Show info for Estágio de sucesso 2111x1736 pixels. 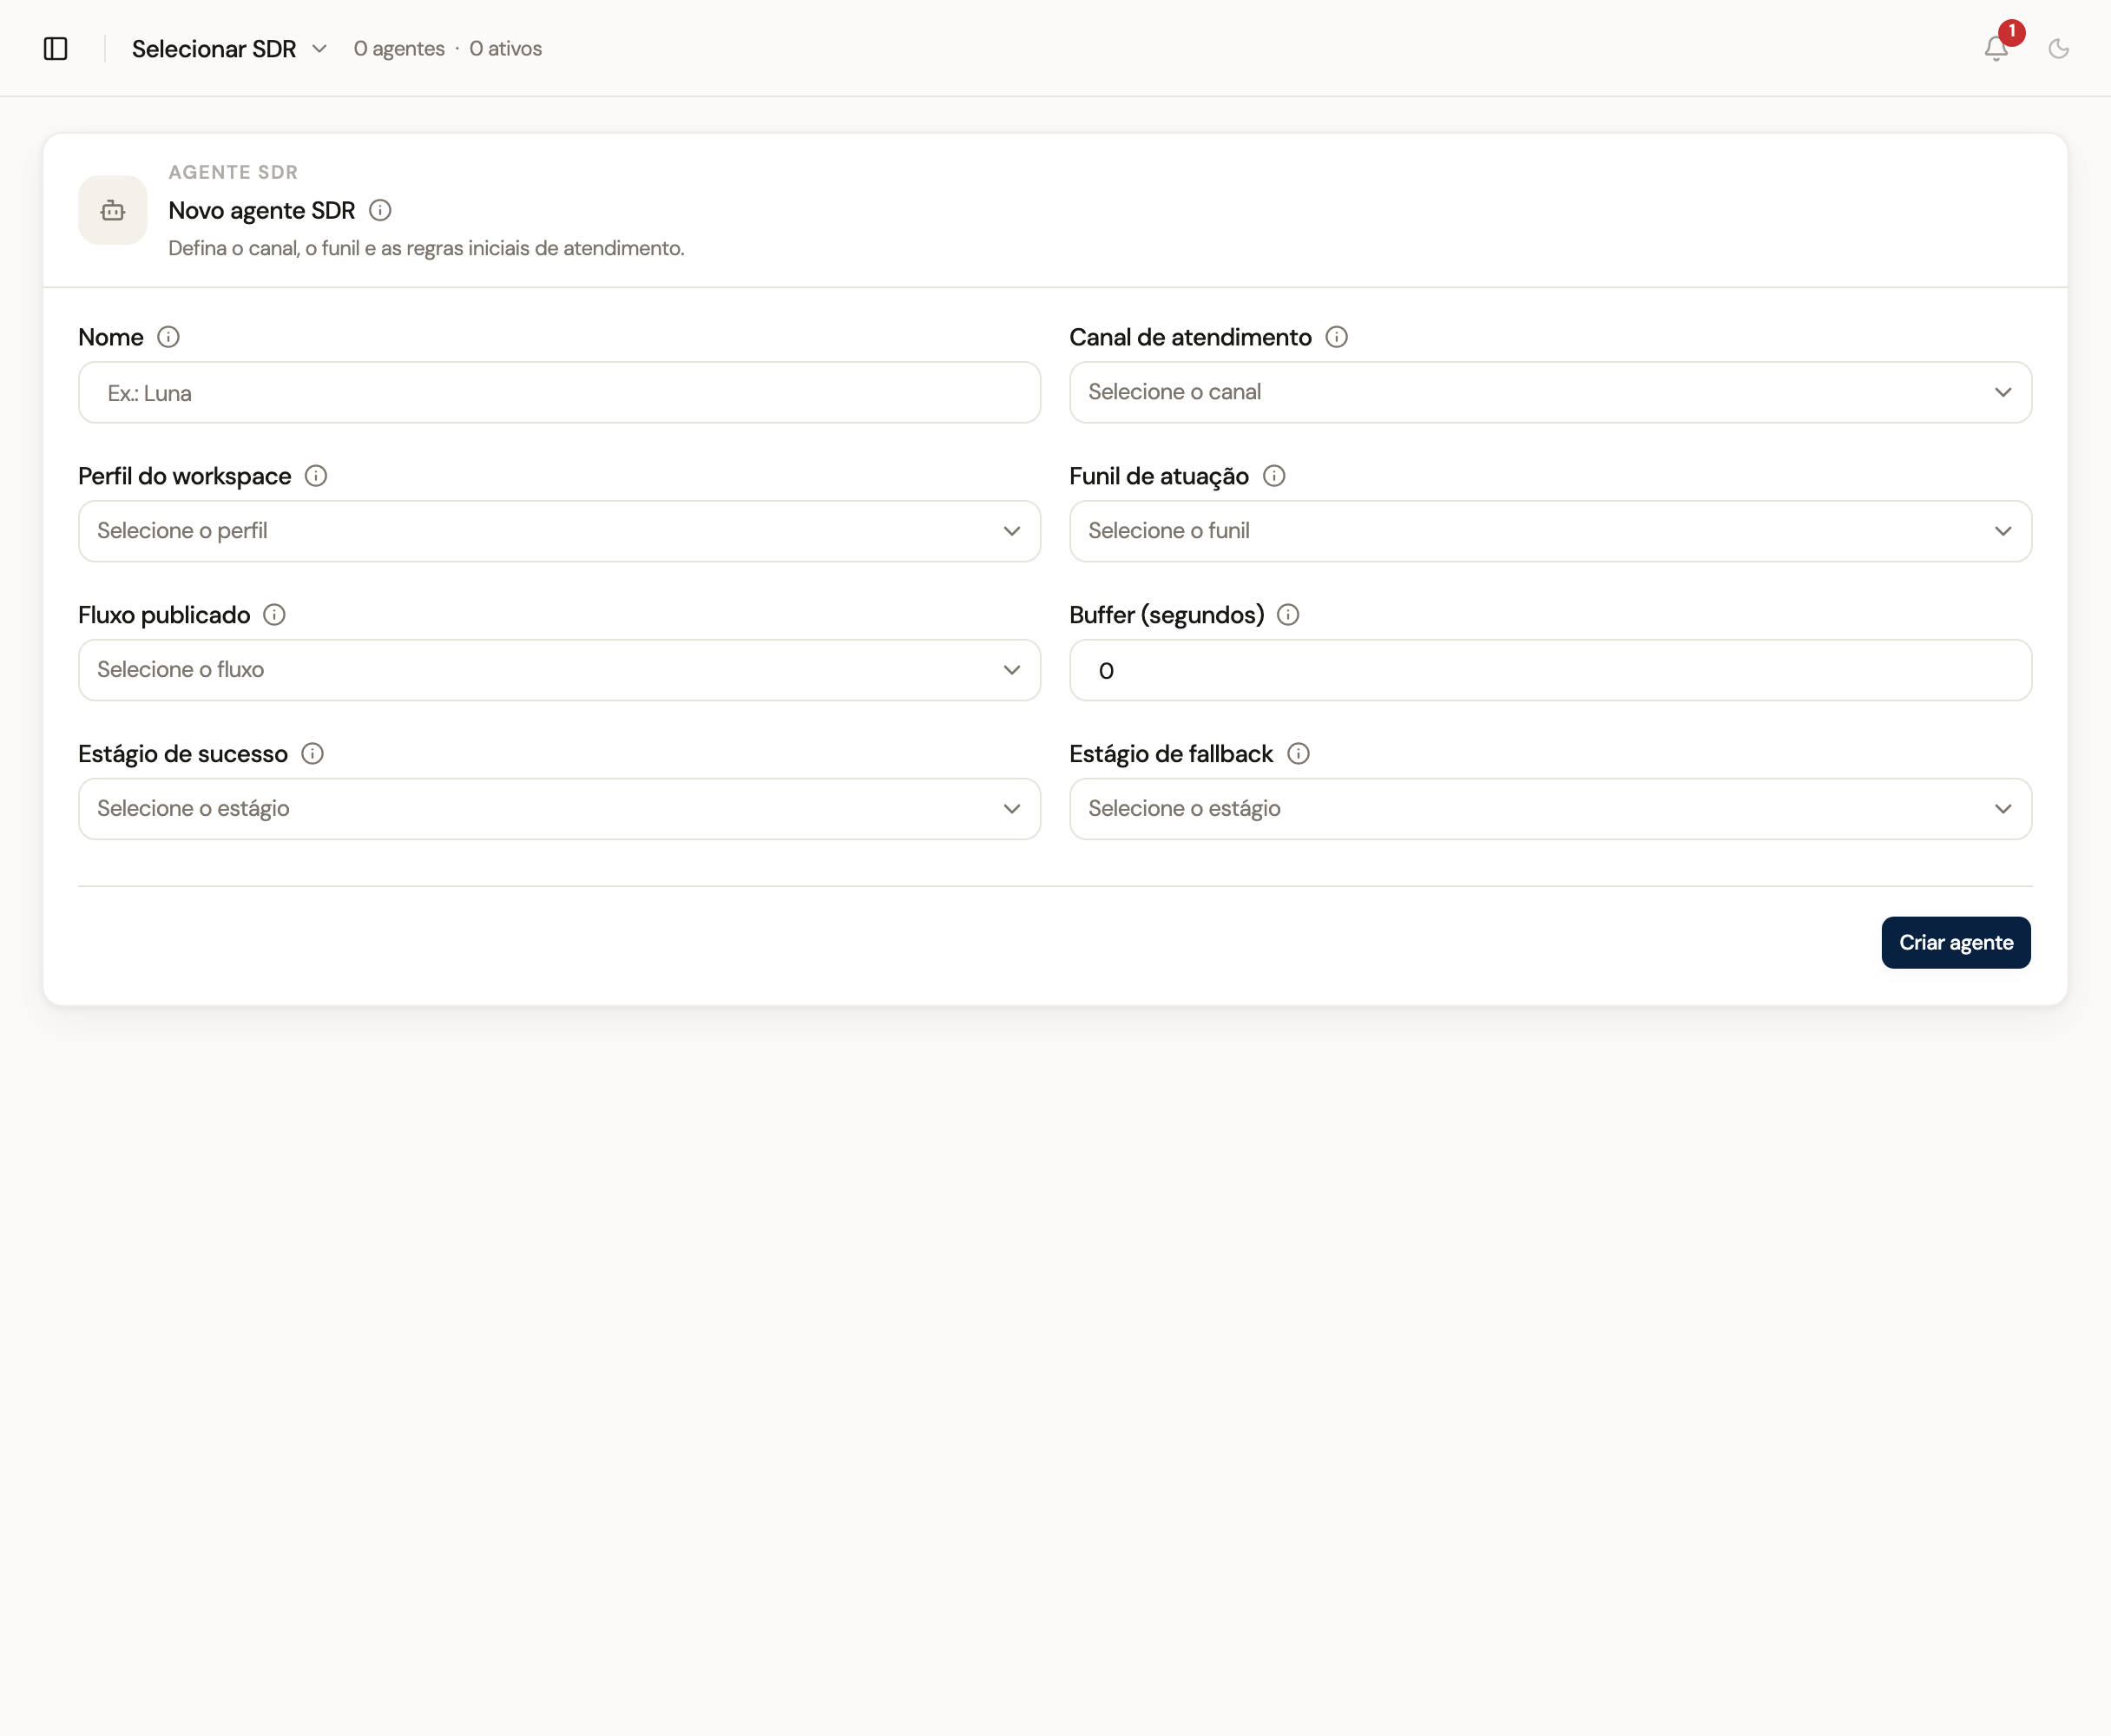pyautogui.click(x=312, y=754)
